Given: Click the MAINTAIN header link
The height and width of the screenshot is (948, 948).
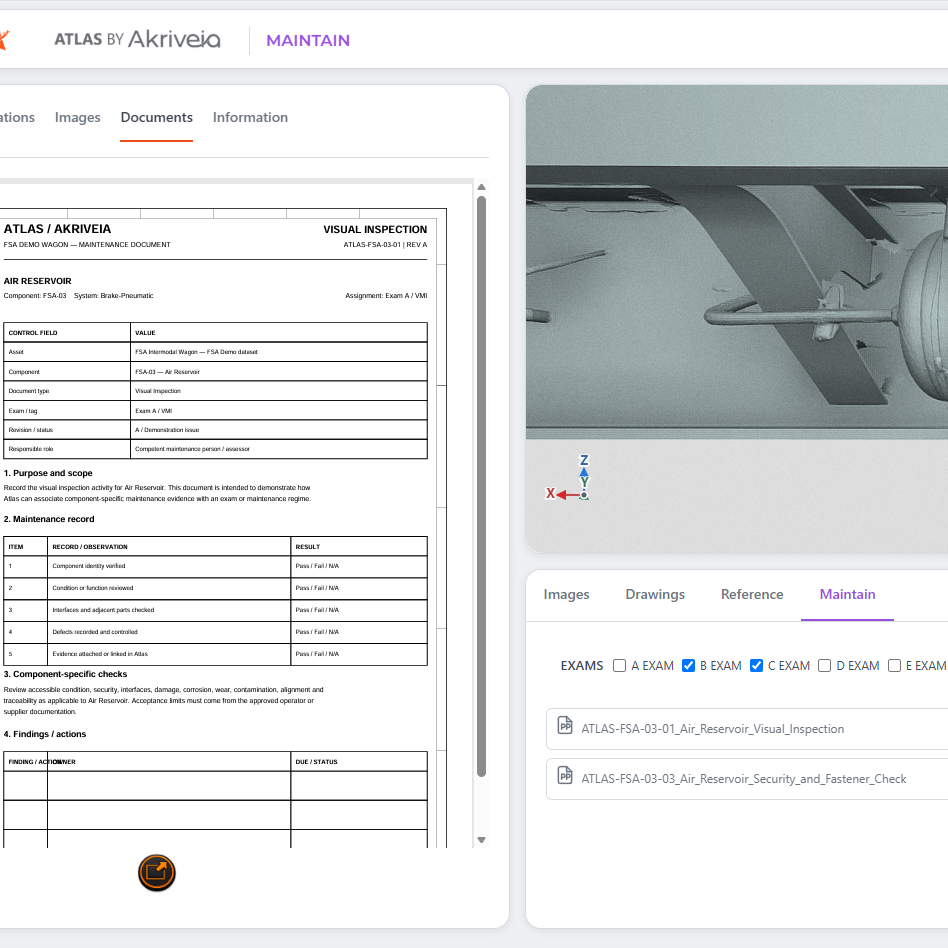Looking at the screenshot, I should 308,41.
